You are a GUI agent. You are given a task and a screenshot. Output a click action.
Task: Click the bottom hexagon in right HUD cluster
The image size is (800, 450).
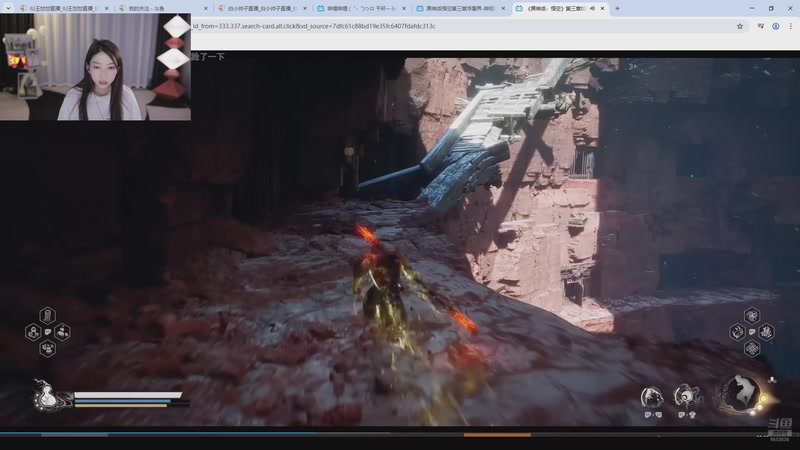pyautogui.click(x=752, y=349)
